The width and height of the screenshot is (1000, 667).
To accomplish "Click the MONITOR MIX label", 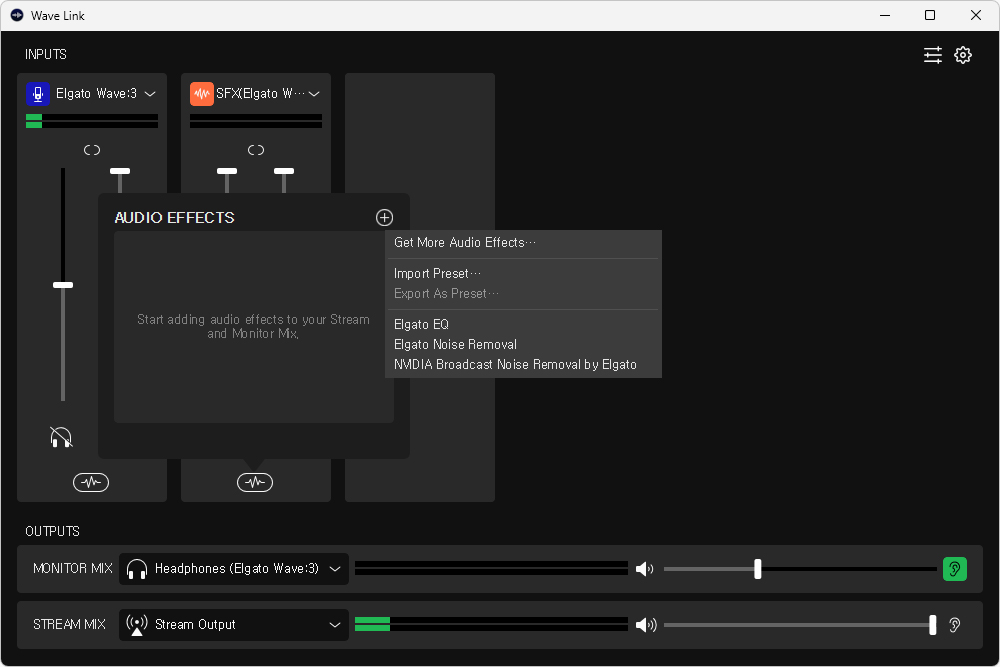I will [73, 568].
